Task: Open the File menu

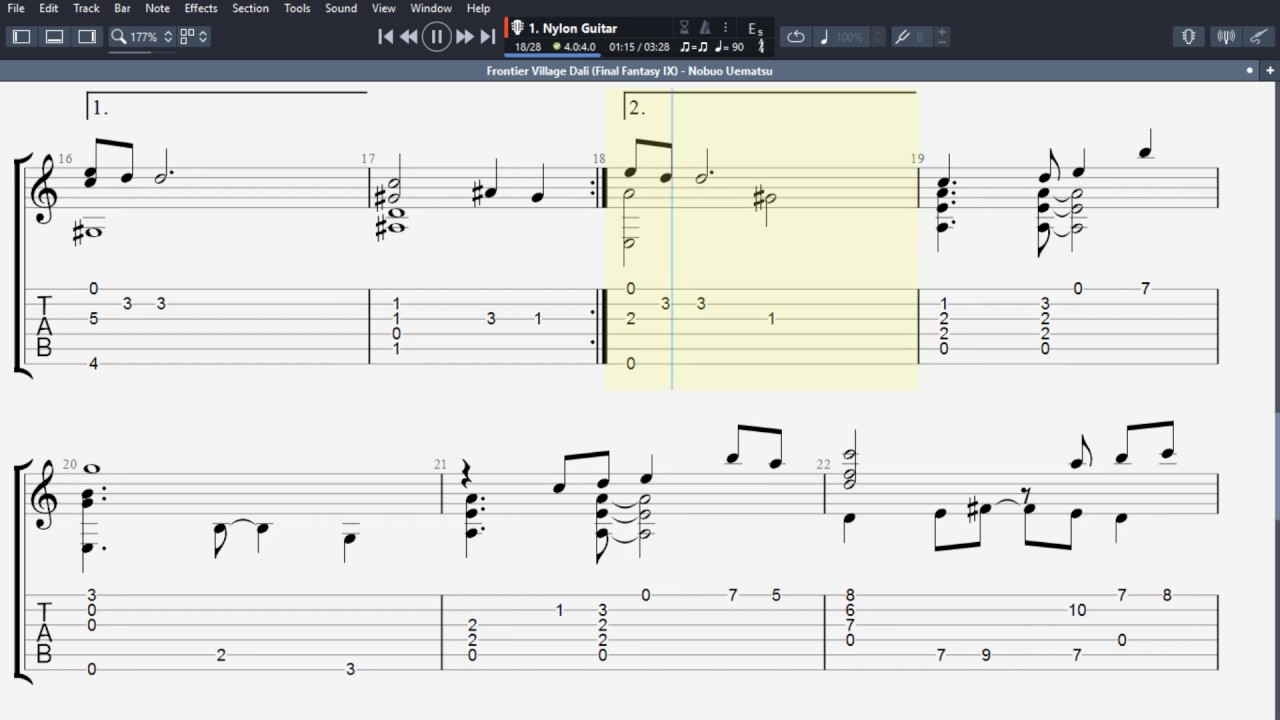Action: point(15,8)
